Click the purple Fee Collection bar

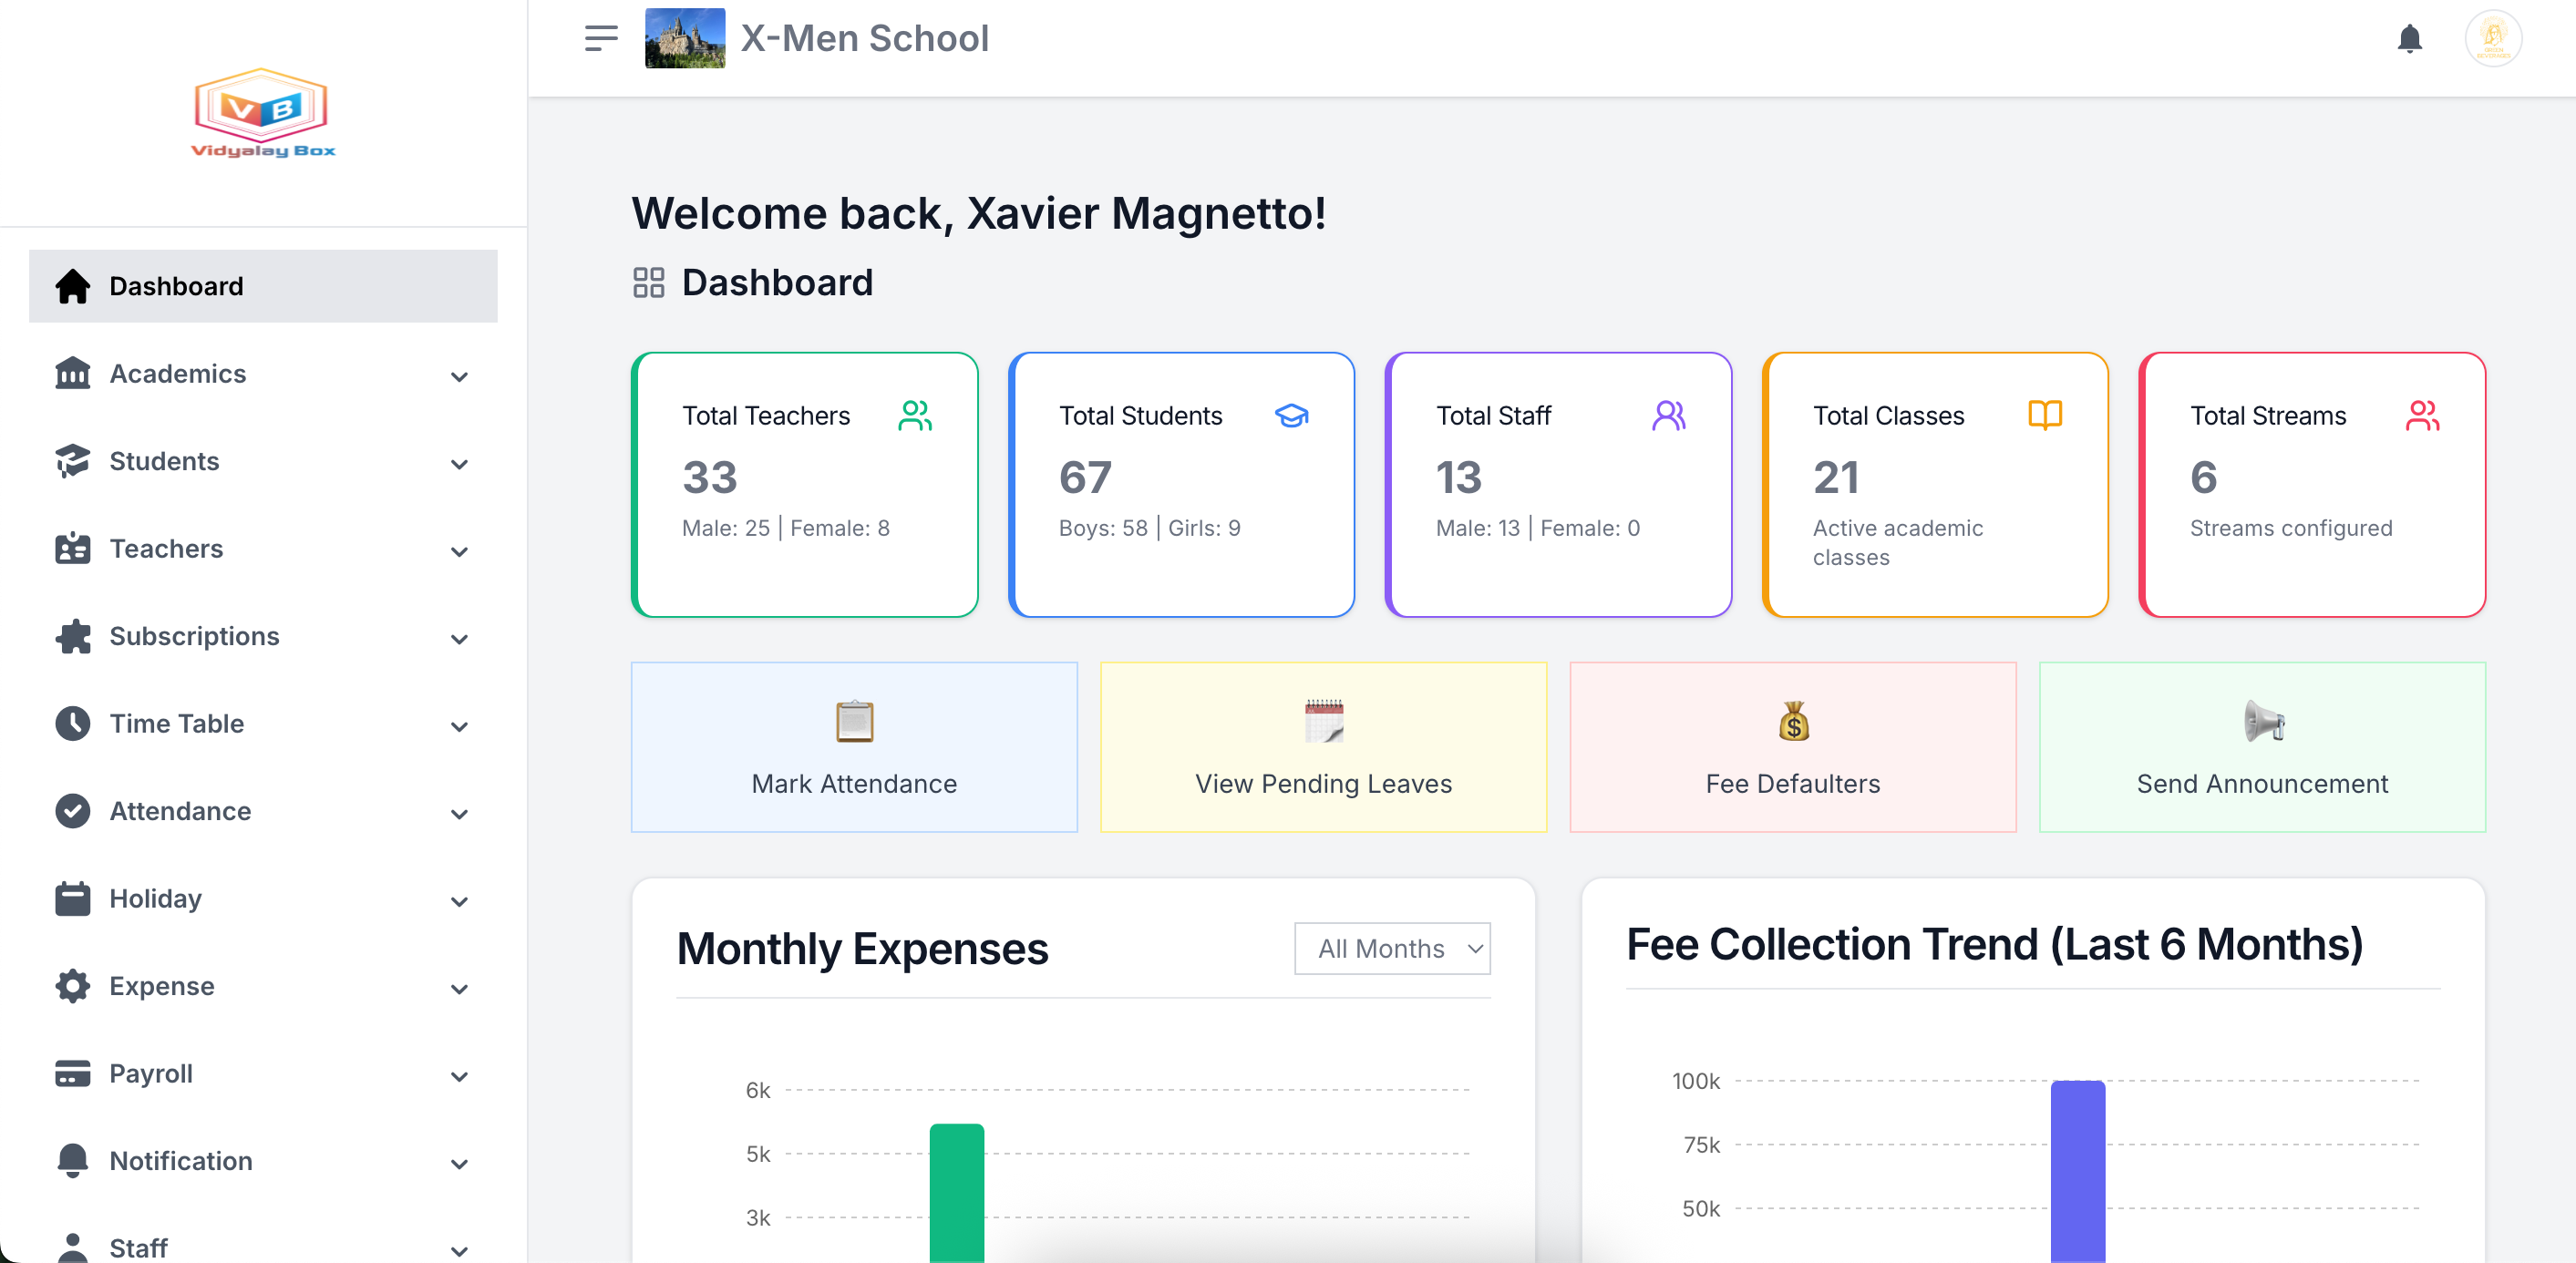point(2078,1171)
